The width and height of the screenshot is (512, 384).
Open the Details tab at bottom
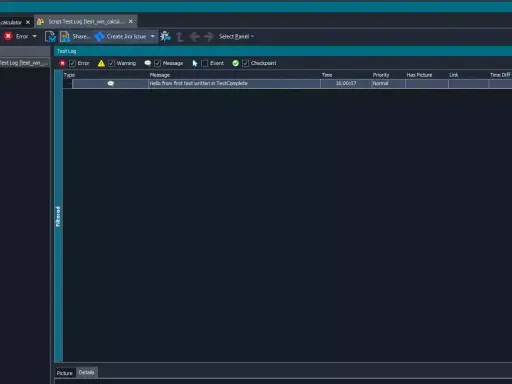87,372
